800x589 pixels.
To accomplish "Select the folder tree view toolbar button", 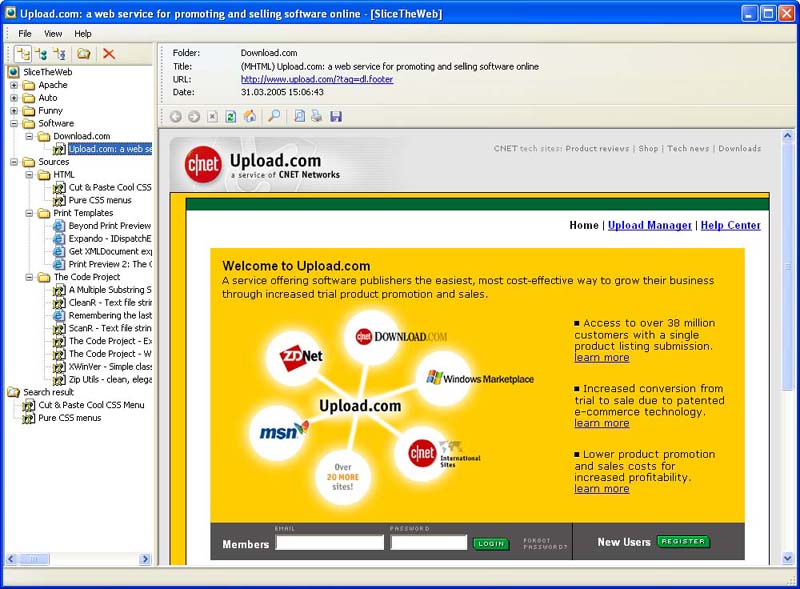I will 23,54.
